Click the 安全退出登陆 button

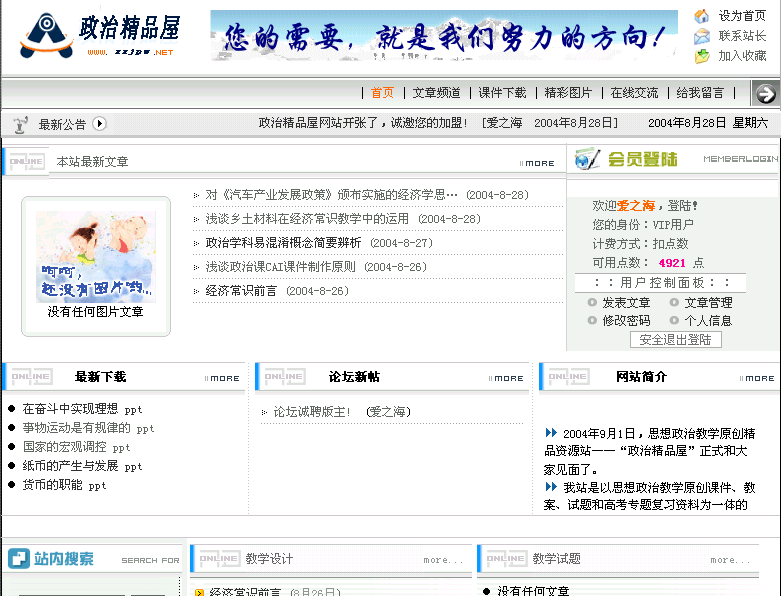675,340
